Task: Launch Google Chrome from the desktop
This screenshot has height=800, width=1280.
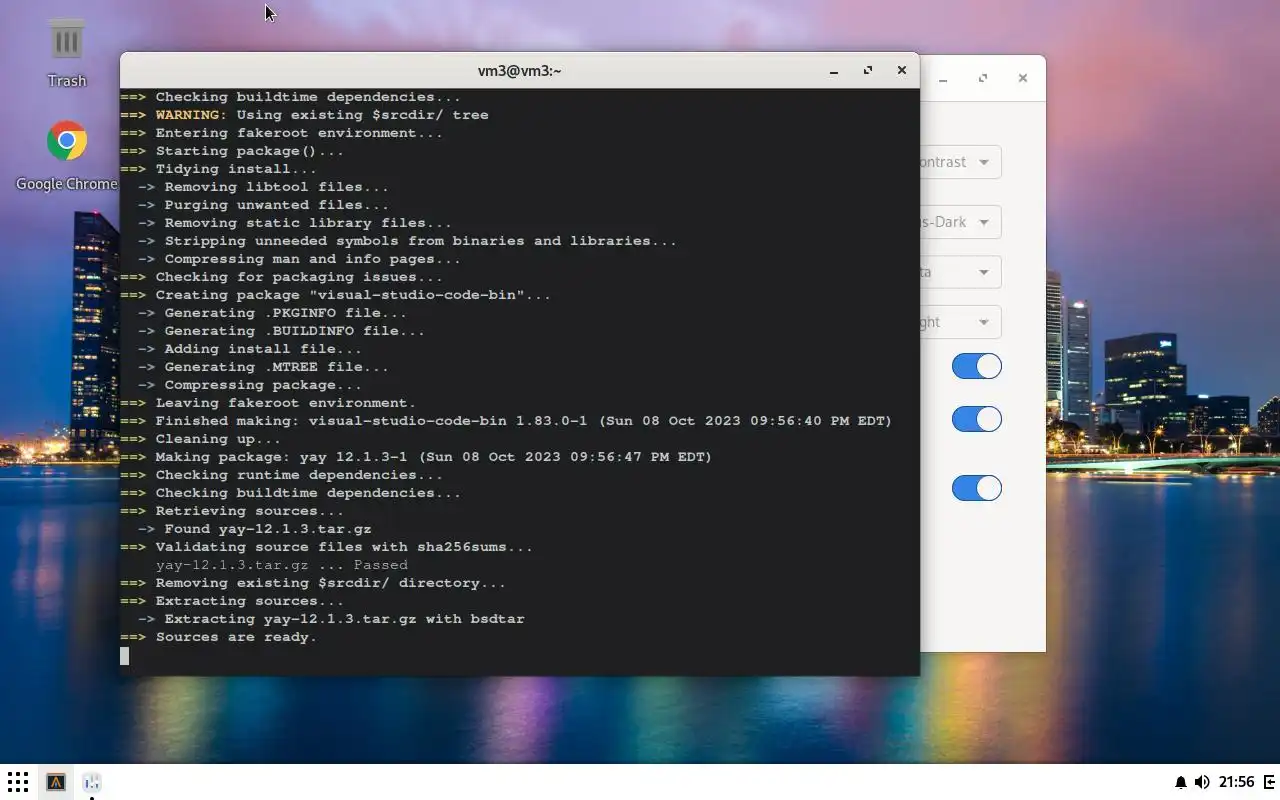Action: tap(67, 156)
